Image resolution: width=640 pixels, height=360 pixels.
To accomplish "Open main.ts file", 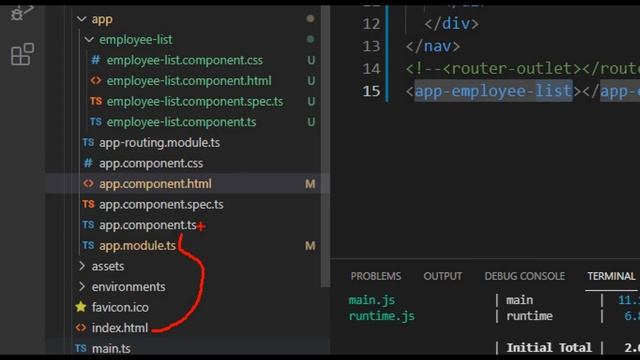I will click(x=111, y=348).
